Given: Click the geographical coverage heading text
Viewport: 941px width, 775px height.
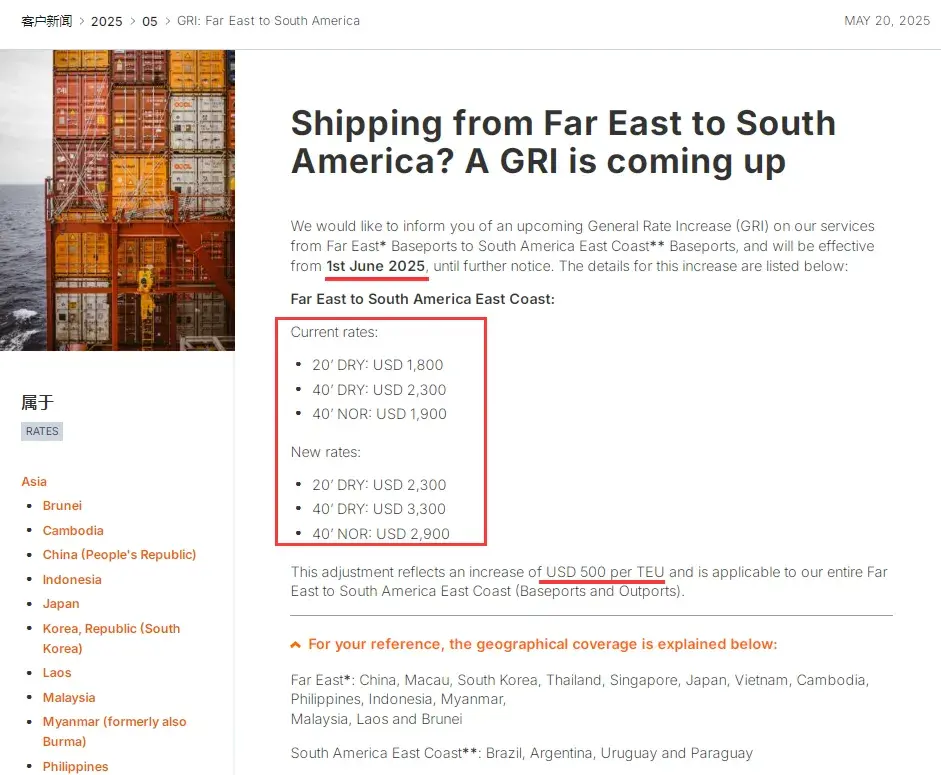Looking at the screenshot, I should pos(542,645).
